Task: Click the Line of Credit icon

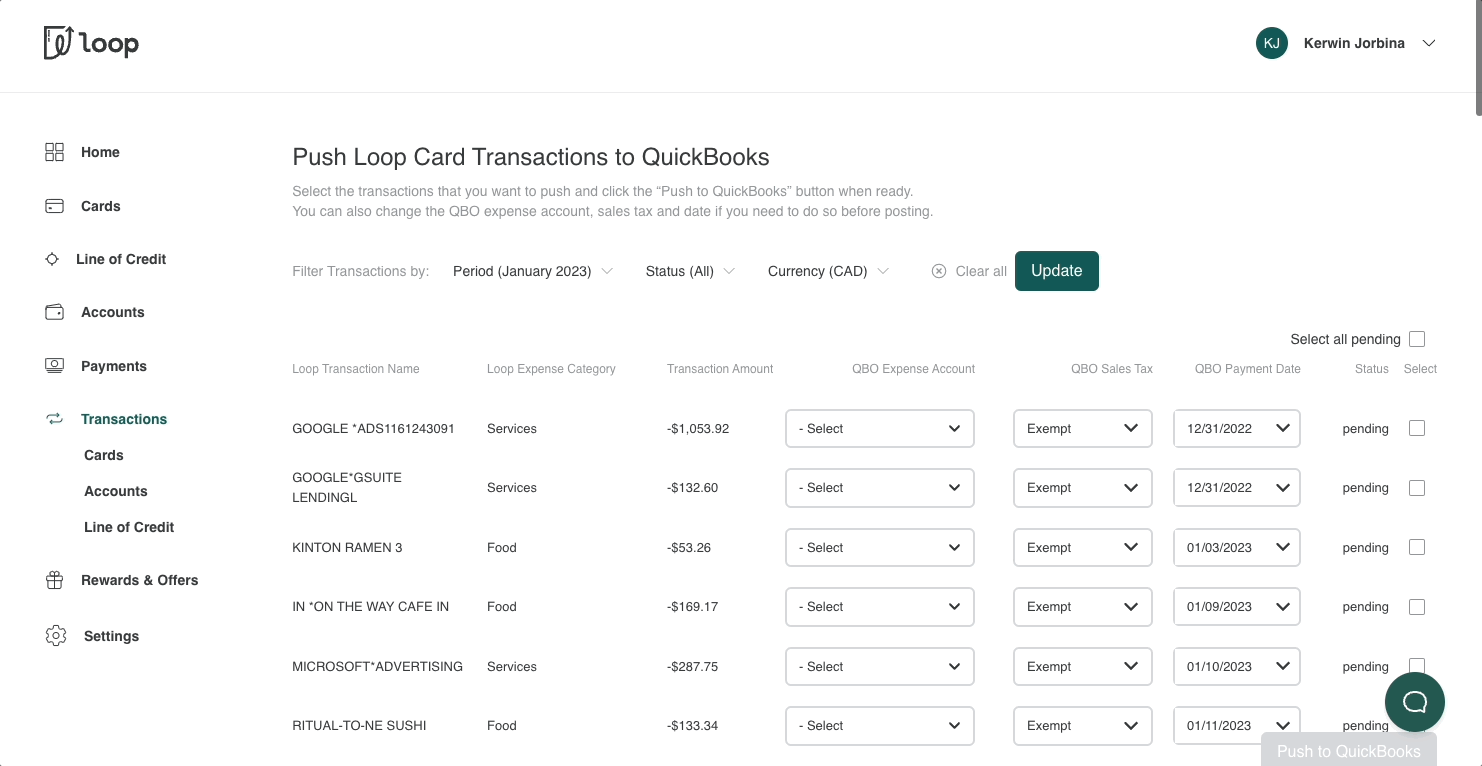Action: click(52, 259)
